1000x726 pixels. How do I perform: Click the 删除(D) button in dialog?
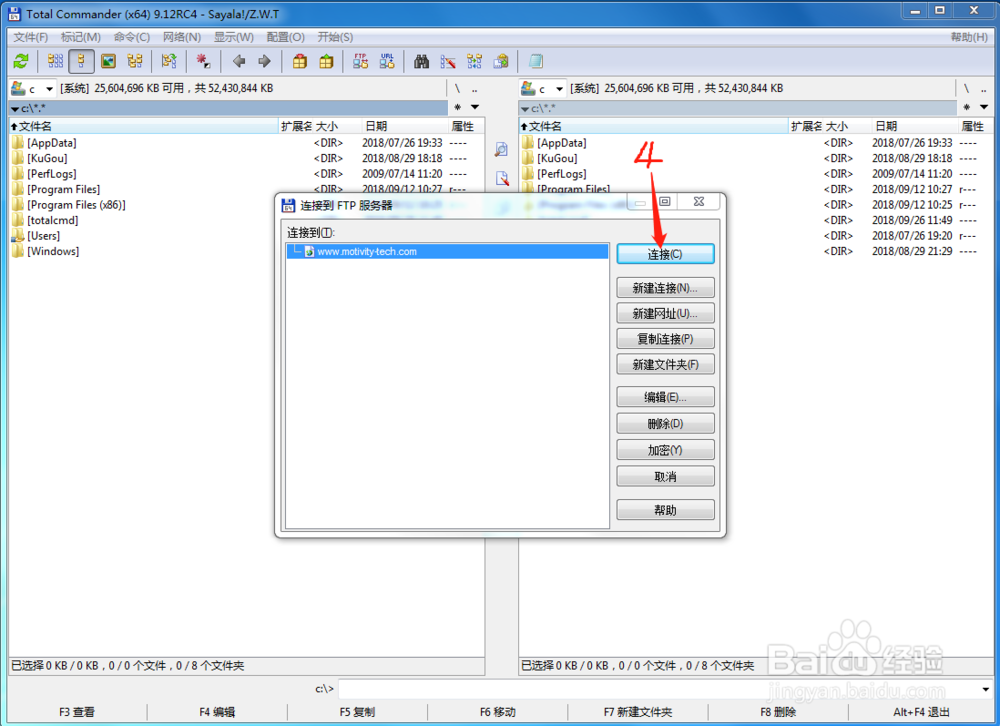click(665, 424)
